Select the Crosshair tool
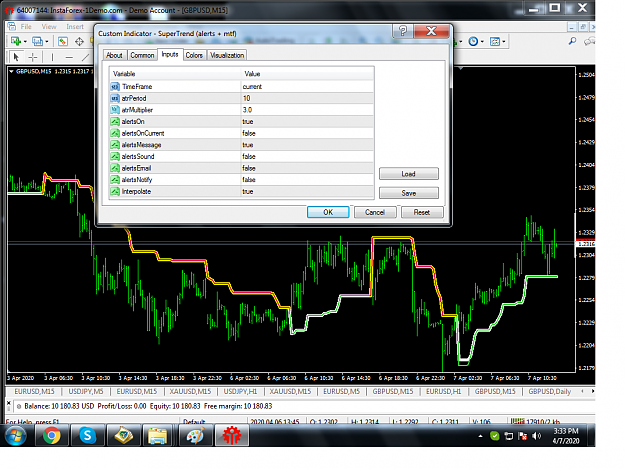Viewport: 625px width, 469px height. click(x=33, y=57)
